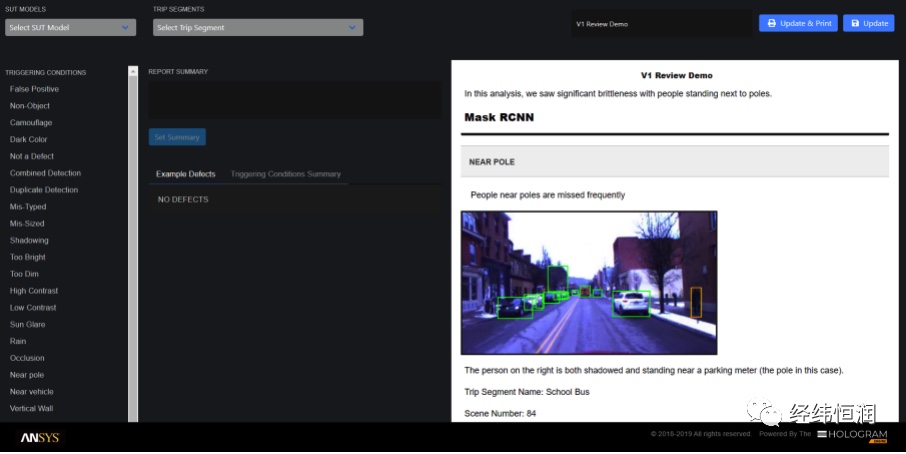Select High Contrast condition
Image resolution: width=906 pixels, height=454 pixels.
[34, 291]
